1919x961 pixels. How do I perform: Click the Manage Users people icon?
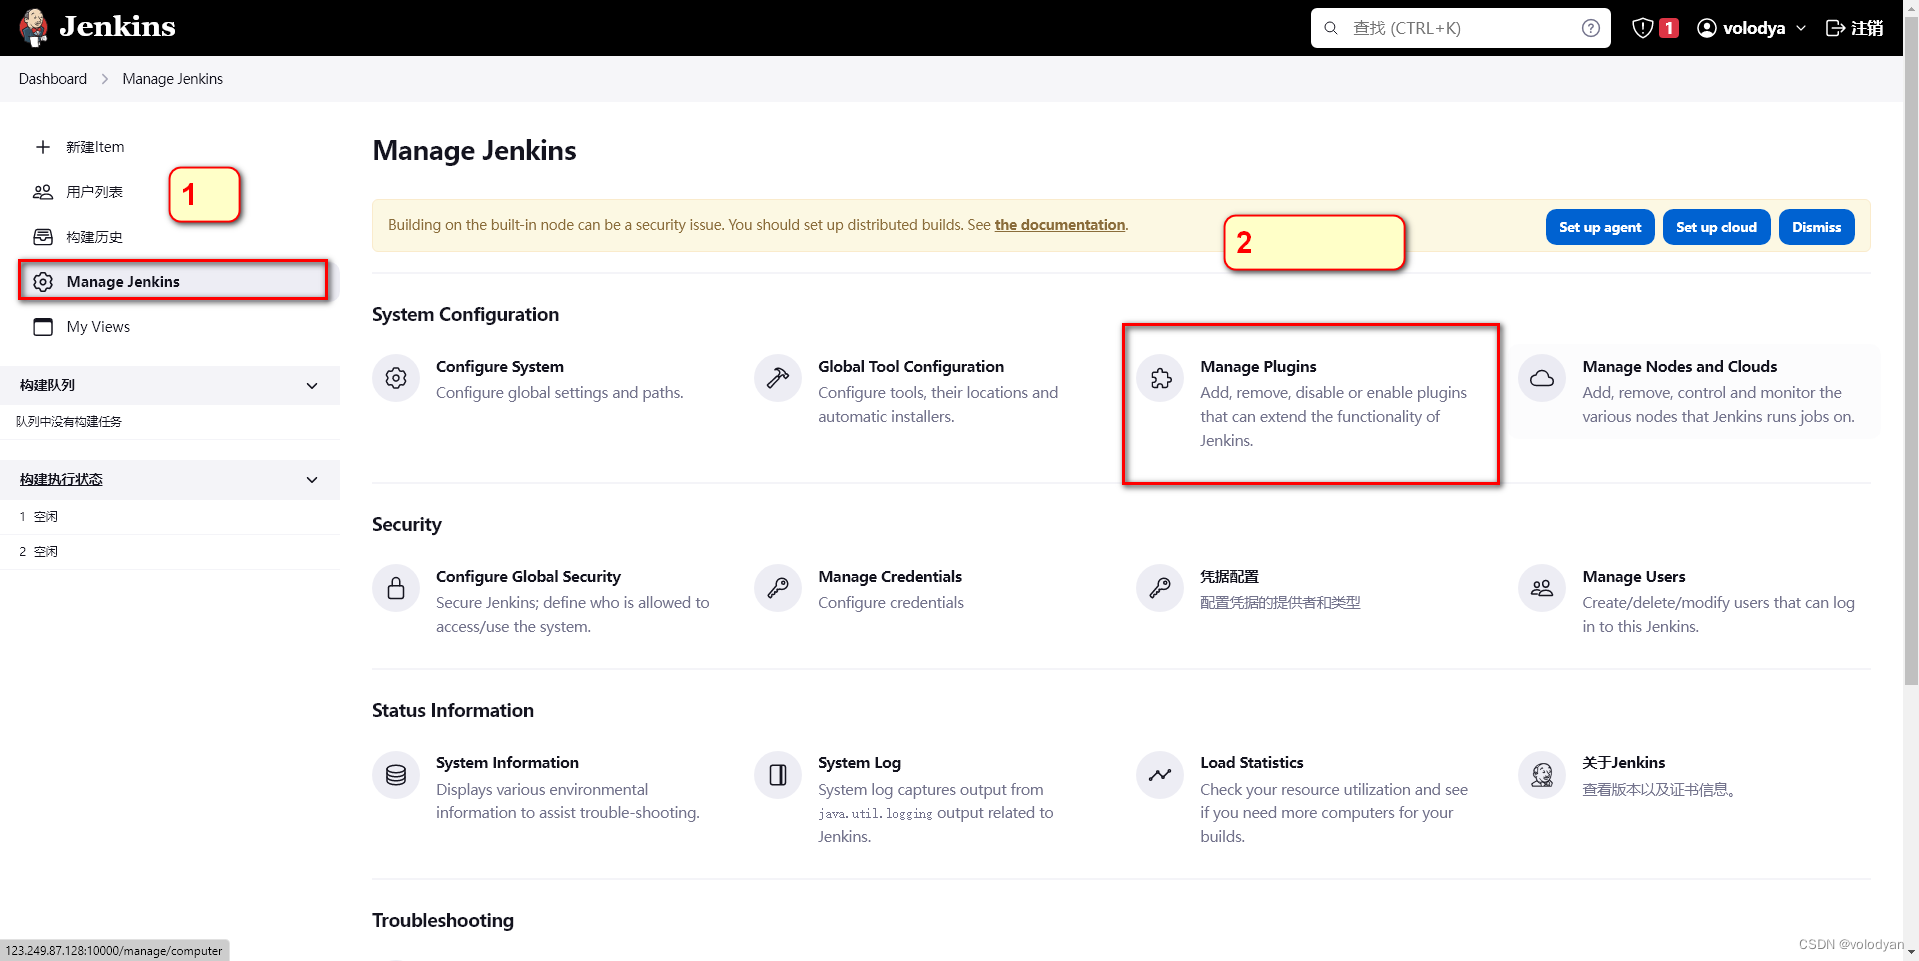[1542, 588]
